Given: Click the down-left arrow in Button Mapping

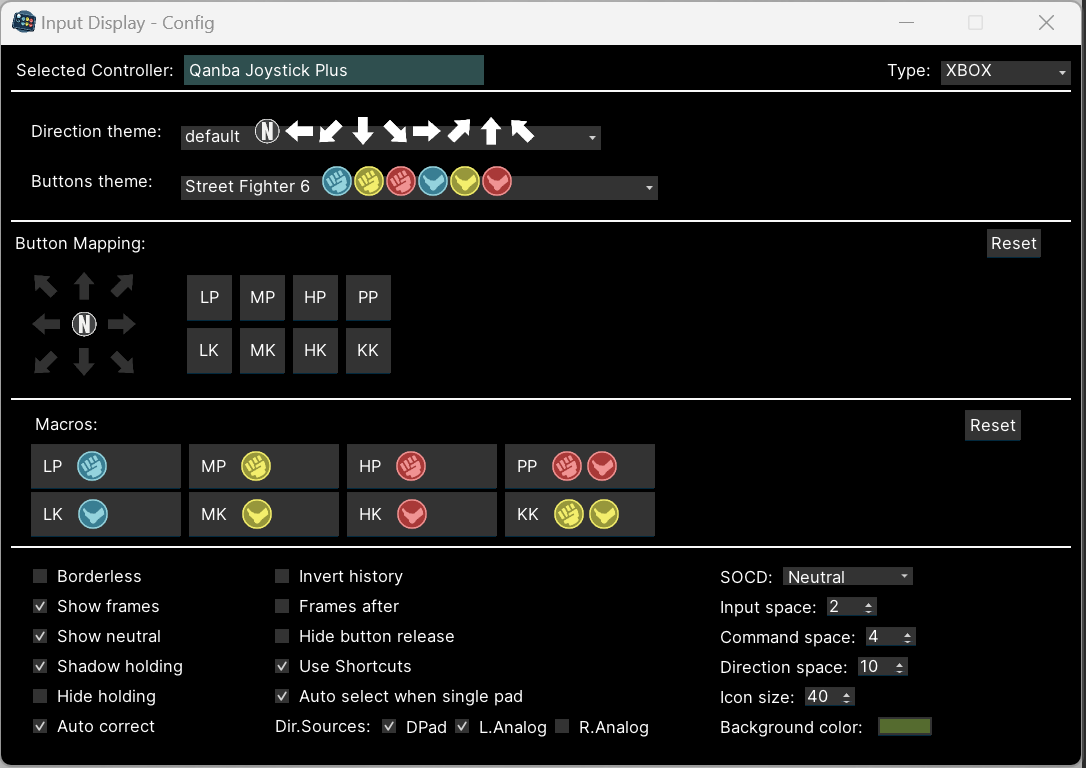Looking at the screenshot, I should pos(46,361).
